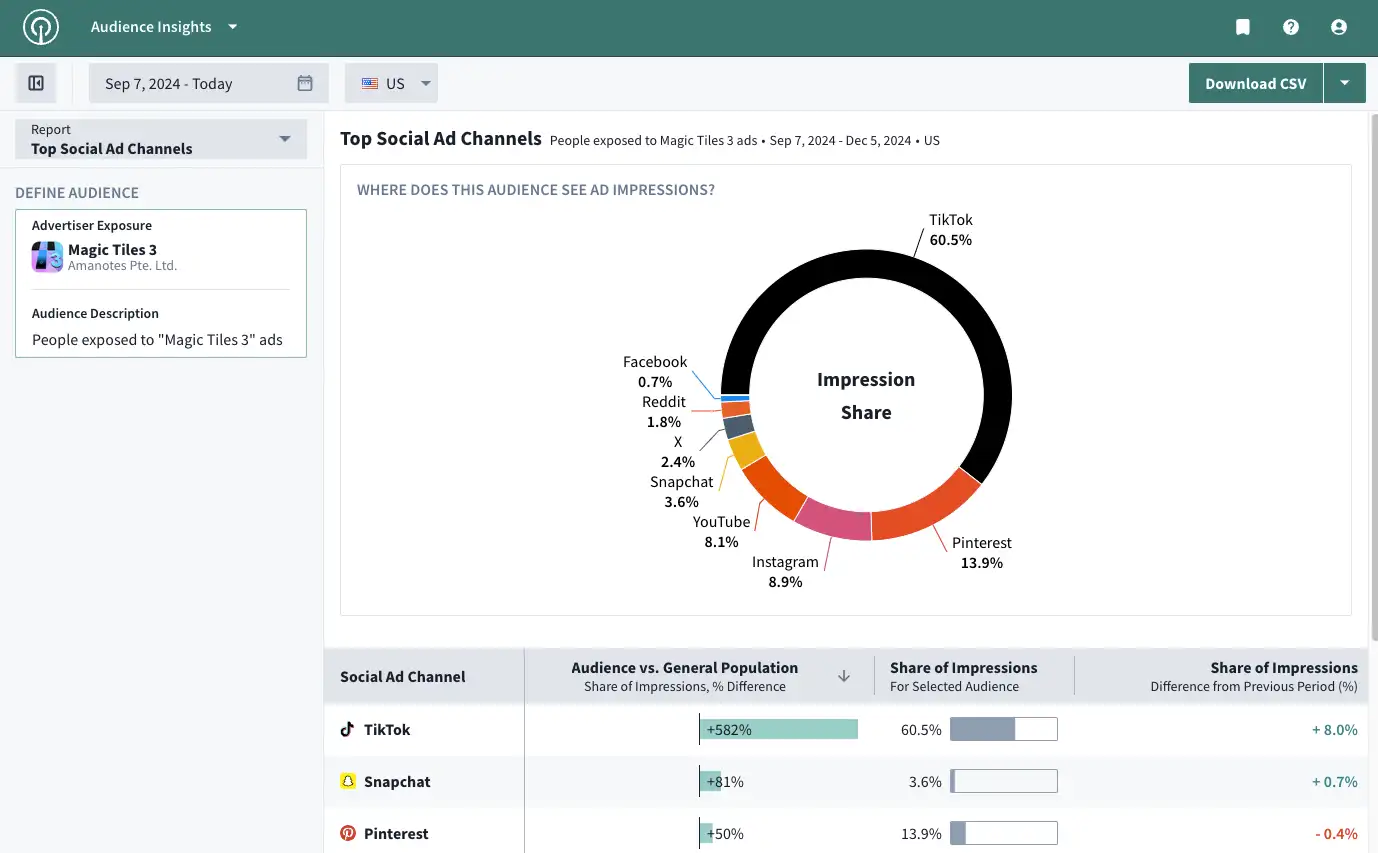1378x853 pixels.
Task: Click the app logo icon in header
Action: 42,27
